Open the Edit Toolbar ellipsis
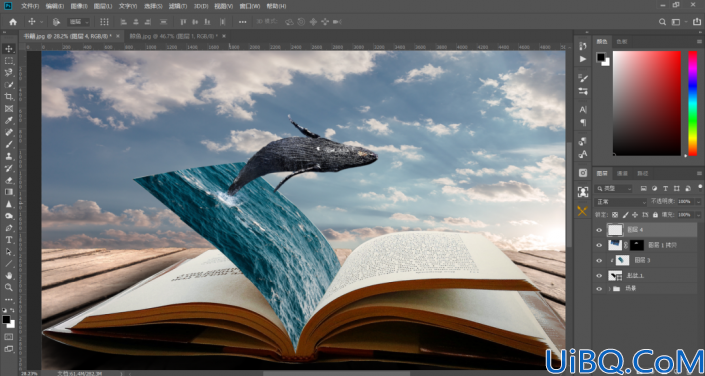The width and height of the screenshot is (705, 376). click(9, 299)
